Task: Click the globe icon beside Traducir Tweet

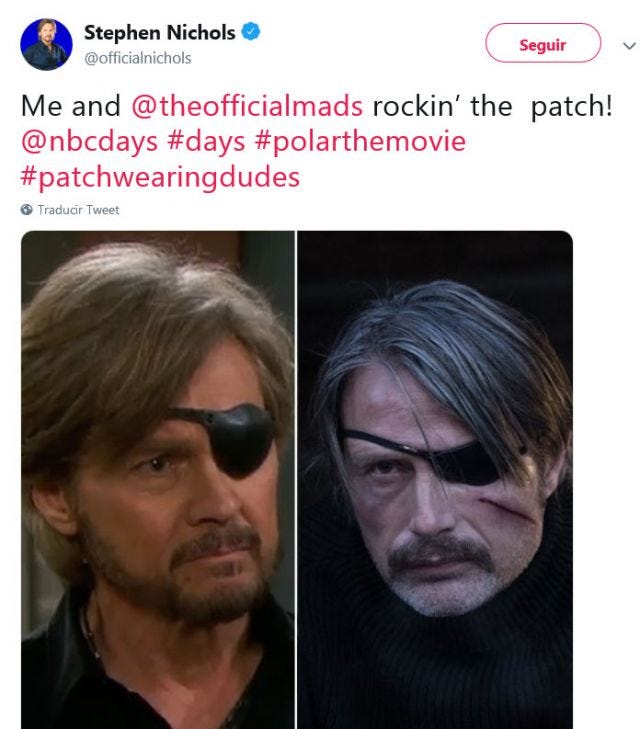Action: coord(26,210)
